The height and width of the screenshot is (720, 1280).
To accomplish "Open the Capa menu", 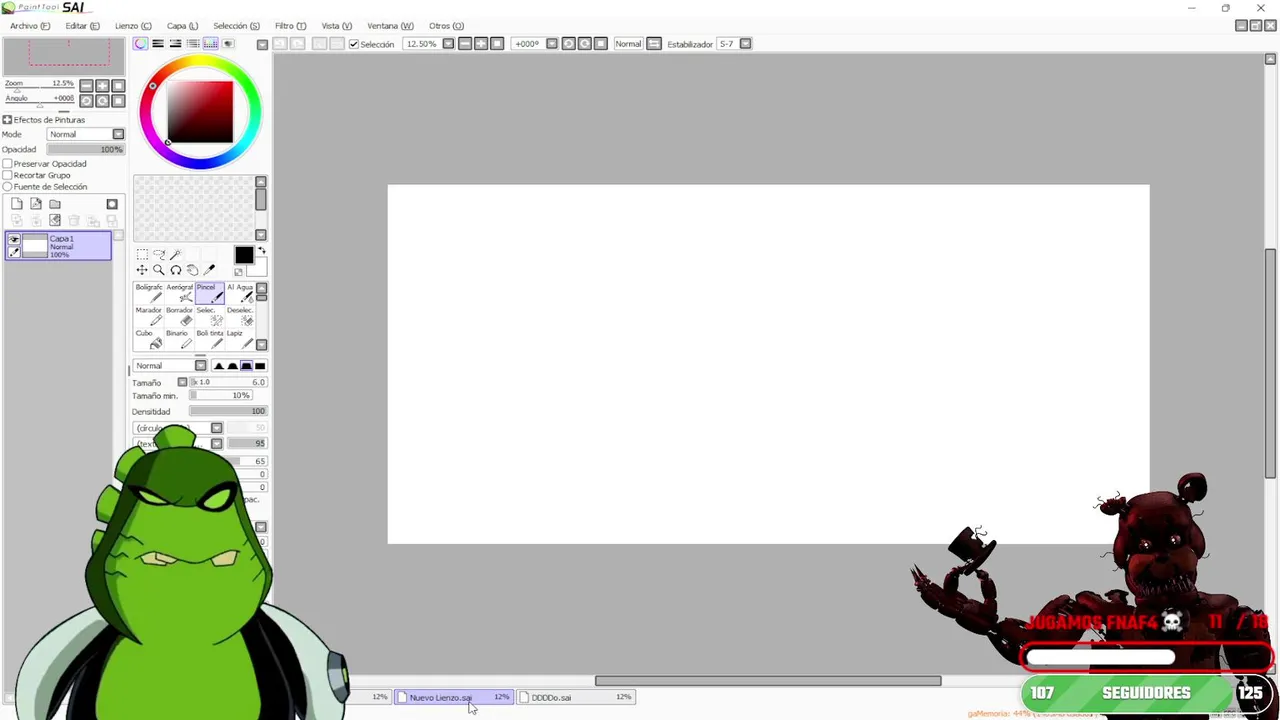I will pos(182,26).
